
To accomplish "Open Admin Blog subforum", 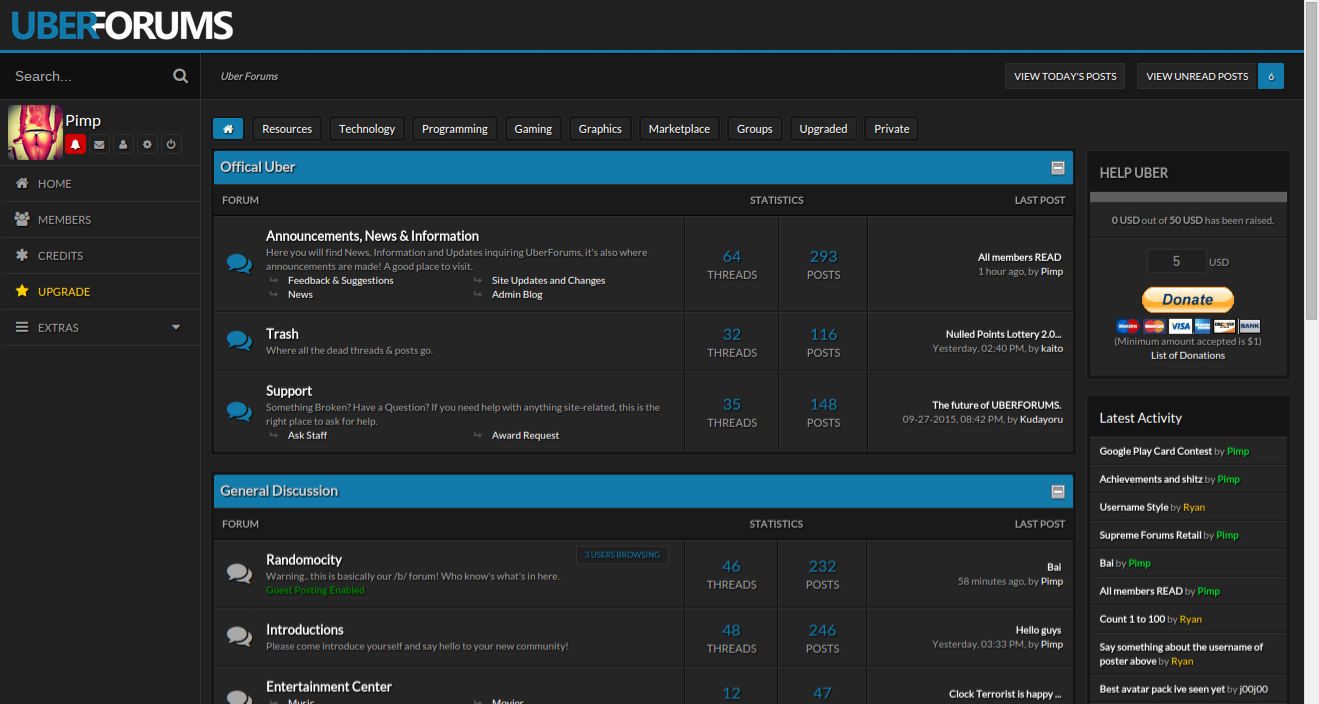I will 517,295.
